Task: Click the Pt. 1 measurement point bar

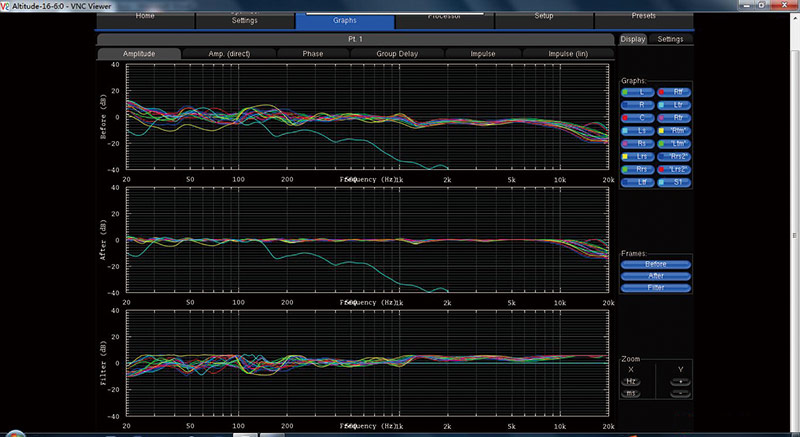Action: [356, 39]
